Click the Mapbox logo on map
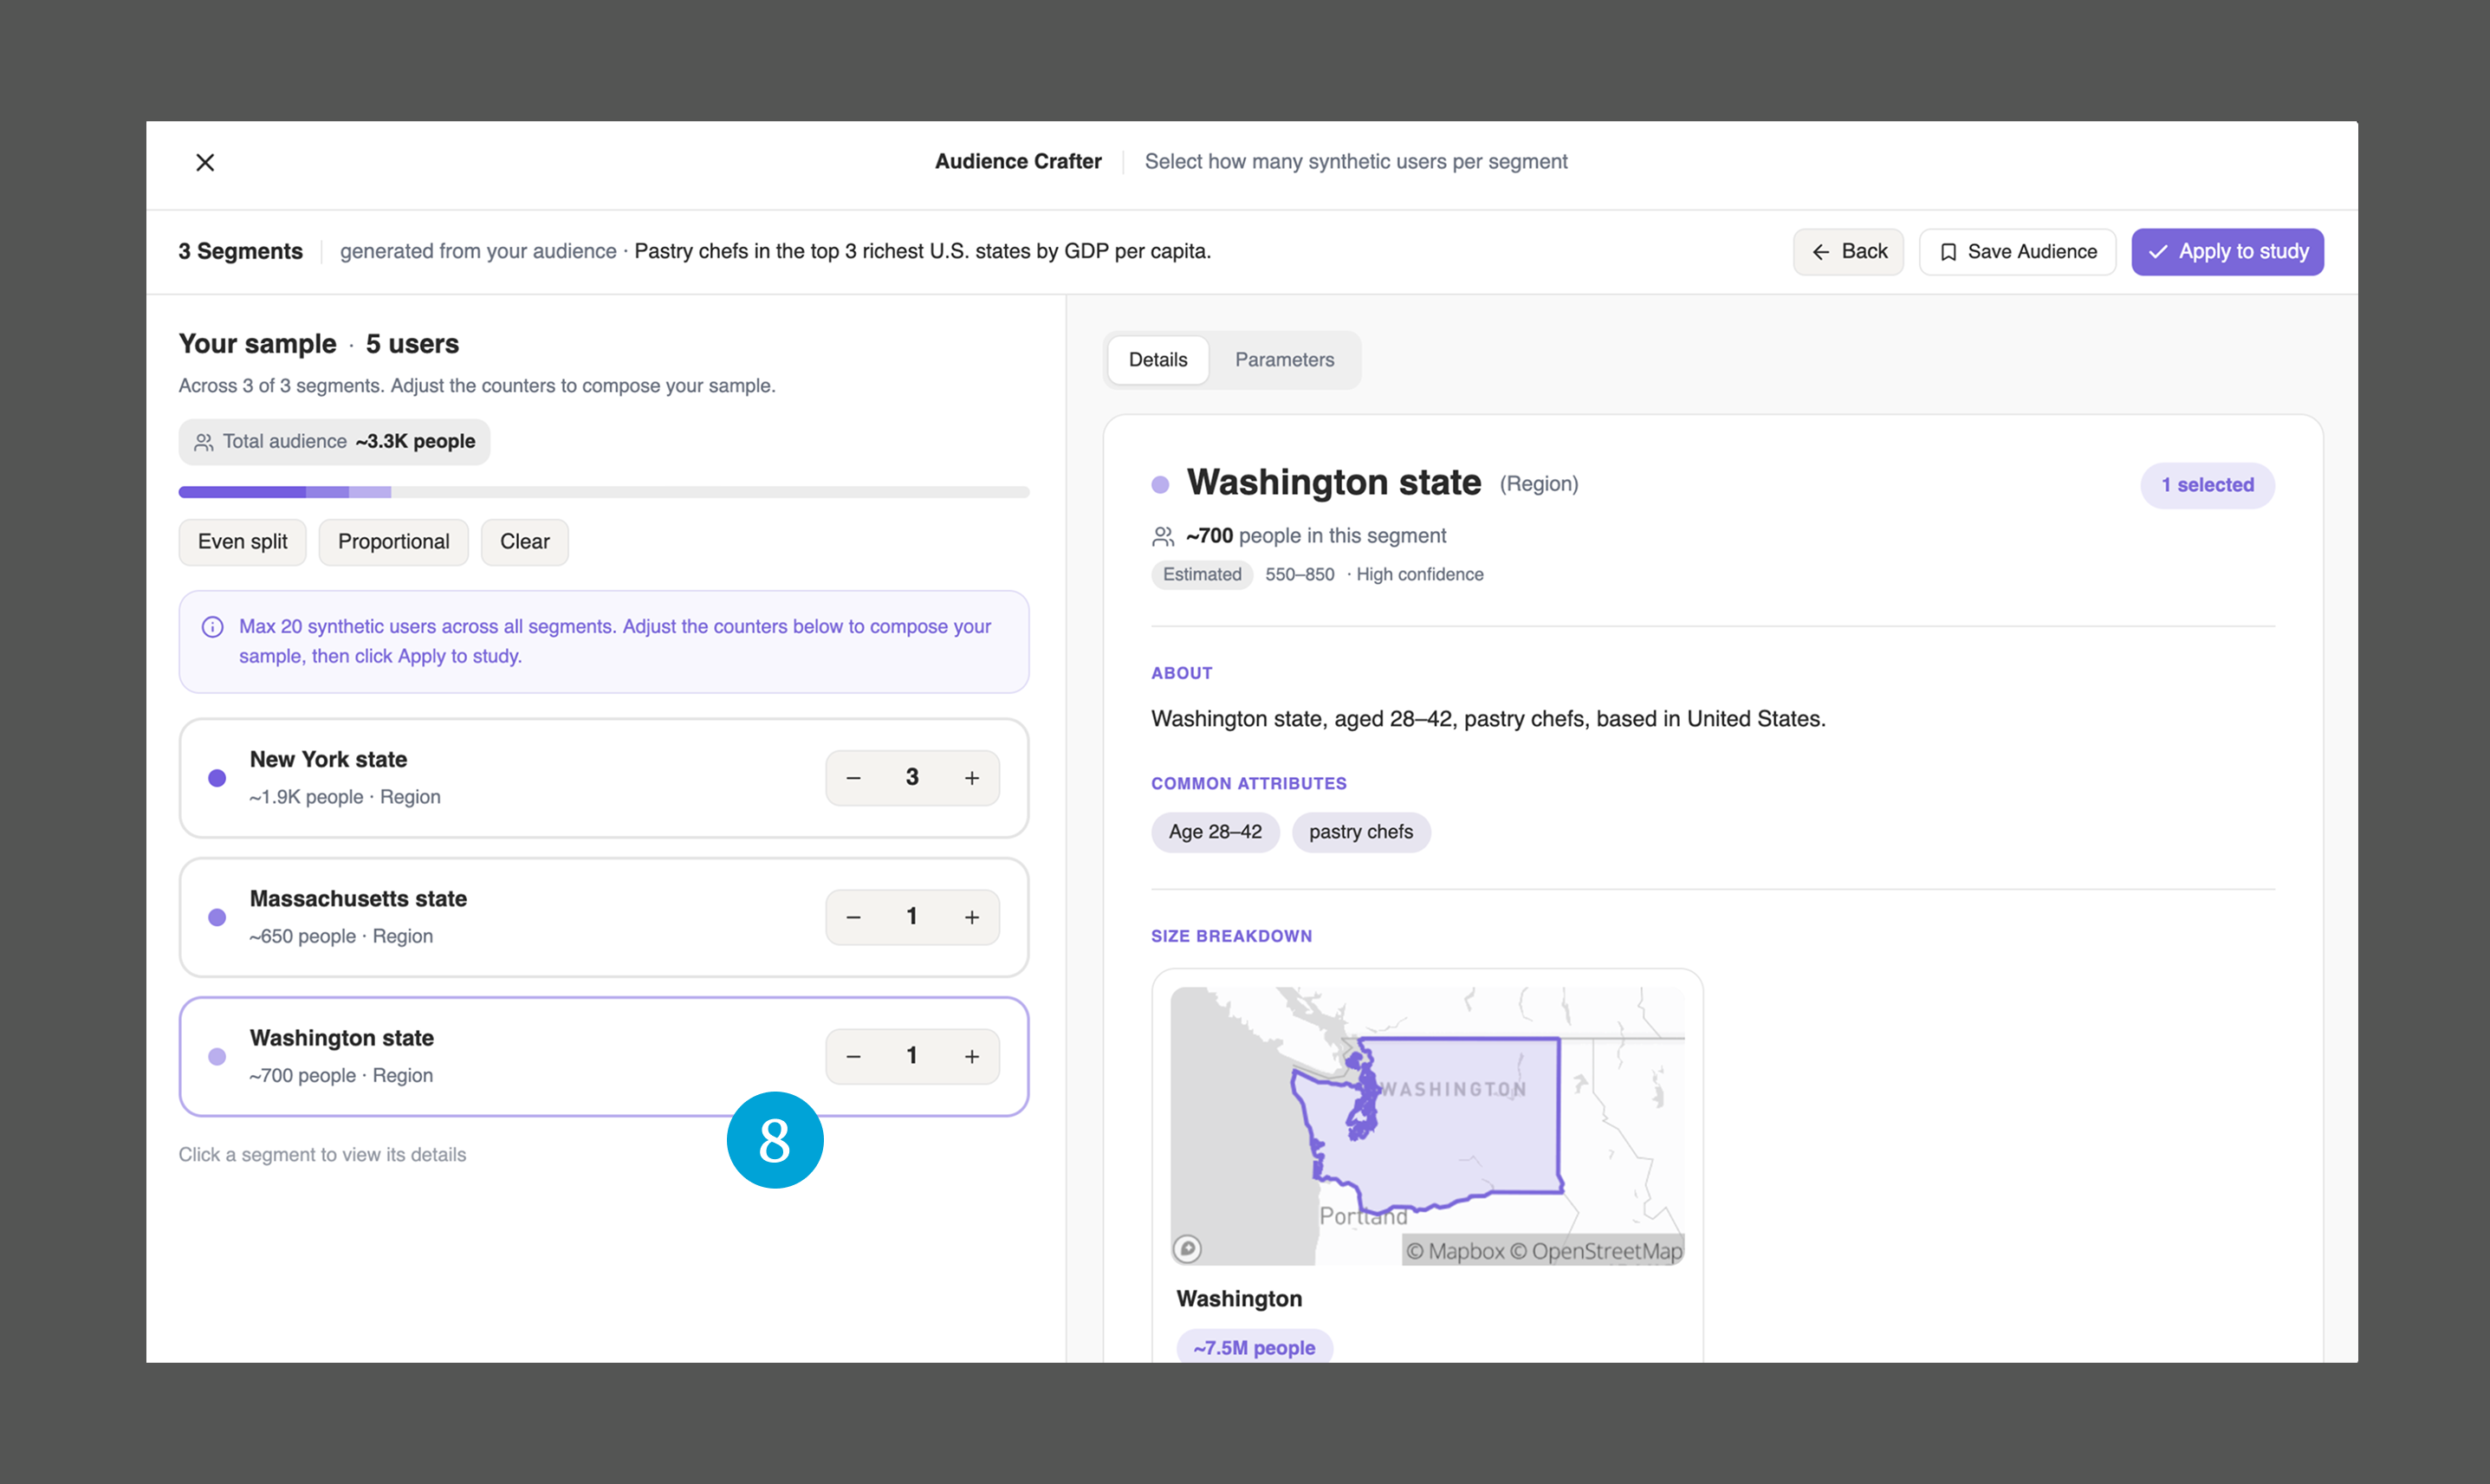This screenshot has height=1484, width=2490. 1187,1248
